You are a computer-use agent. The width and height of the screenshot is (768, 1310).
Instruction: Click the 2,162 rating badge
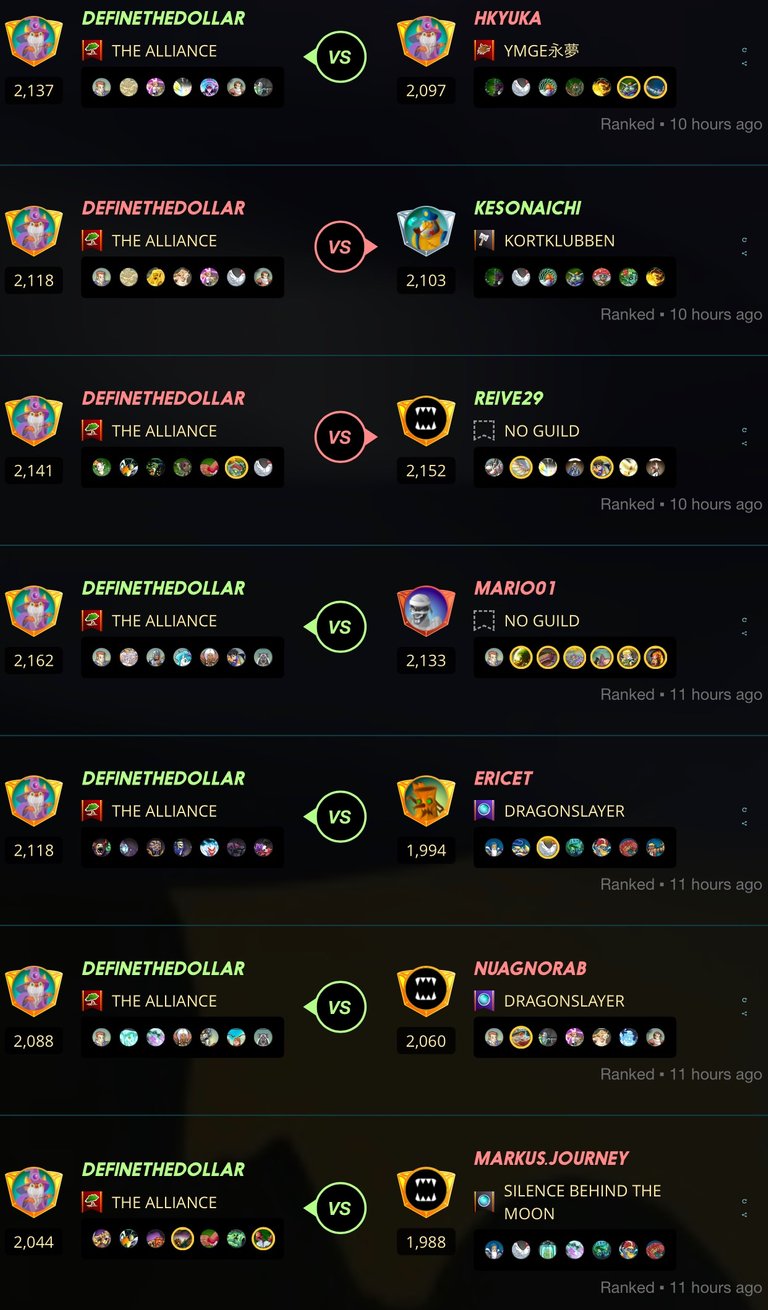34,660
